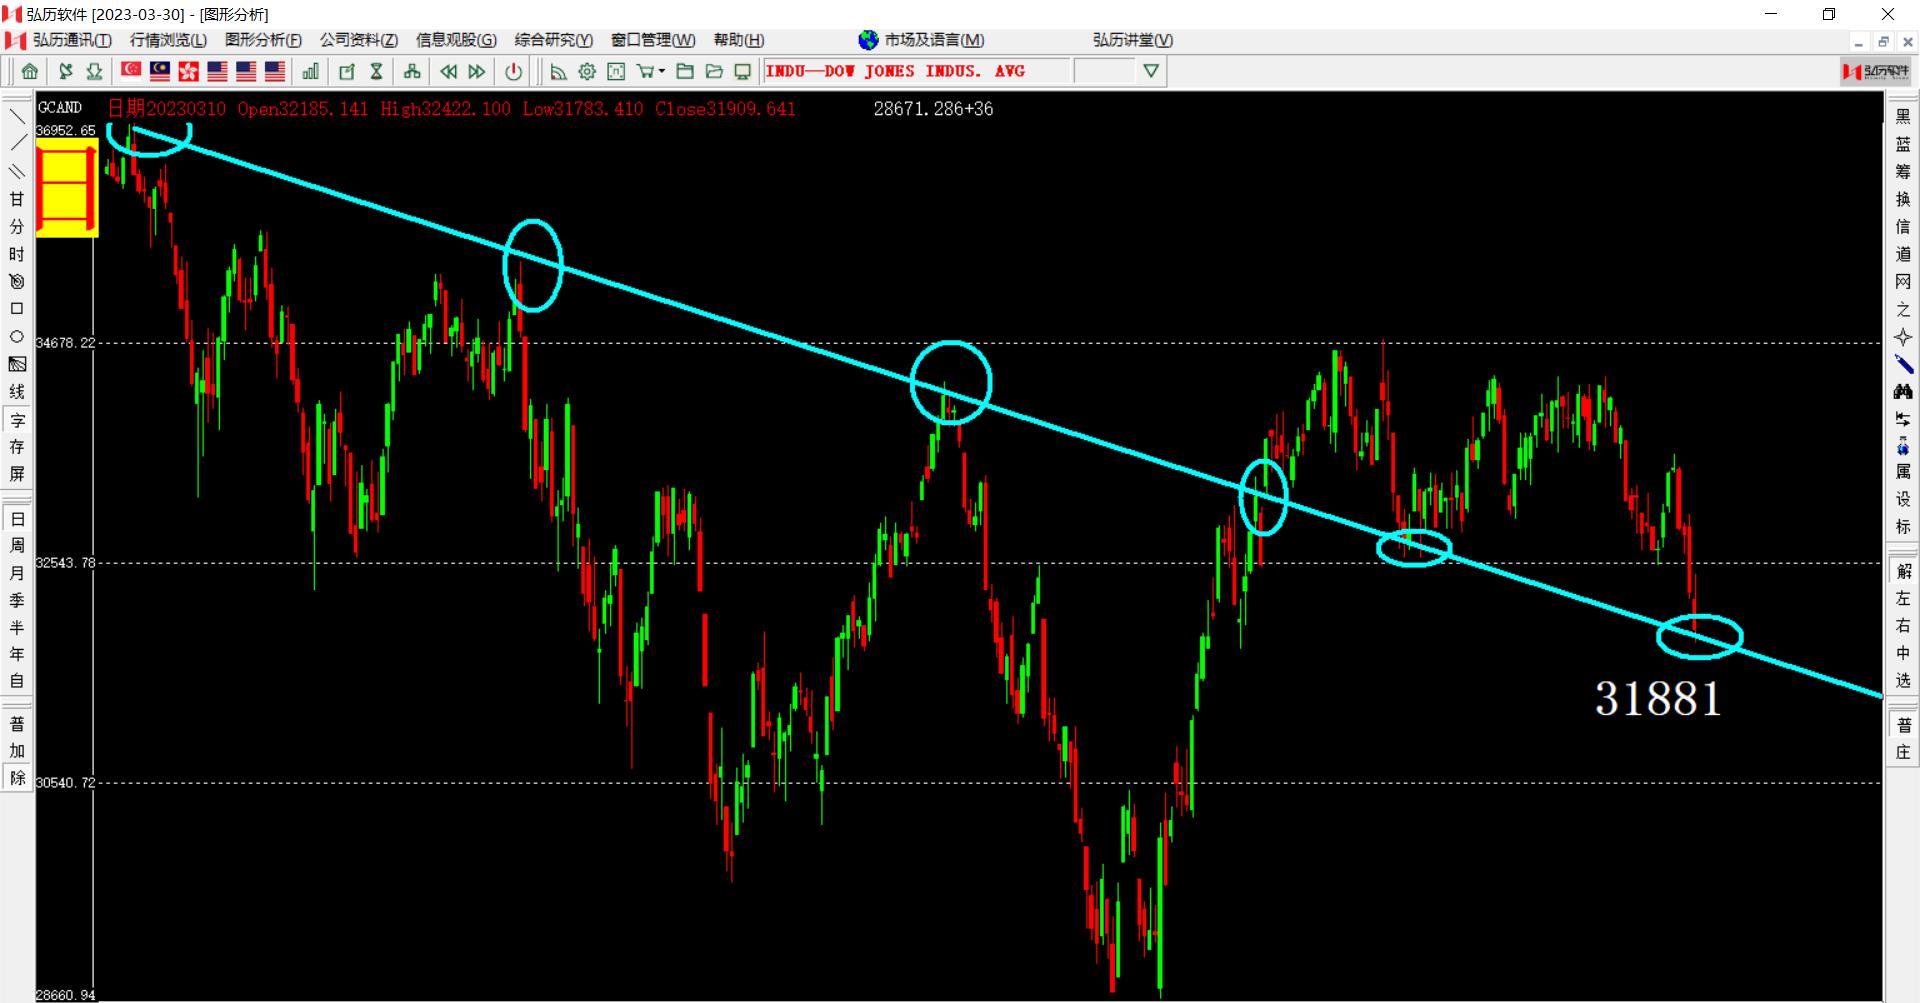Click the 解 button in right sidebar
Image resolution: width=1920 pixels, height=1003 pixels.
(1903, 572)
